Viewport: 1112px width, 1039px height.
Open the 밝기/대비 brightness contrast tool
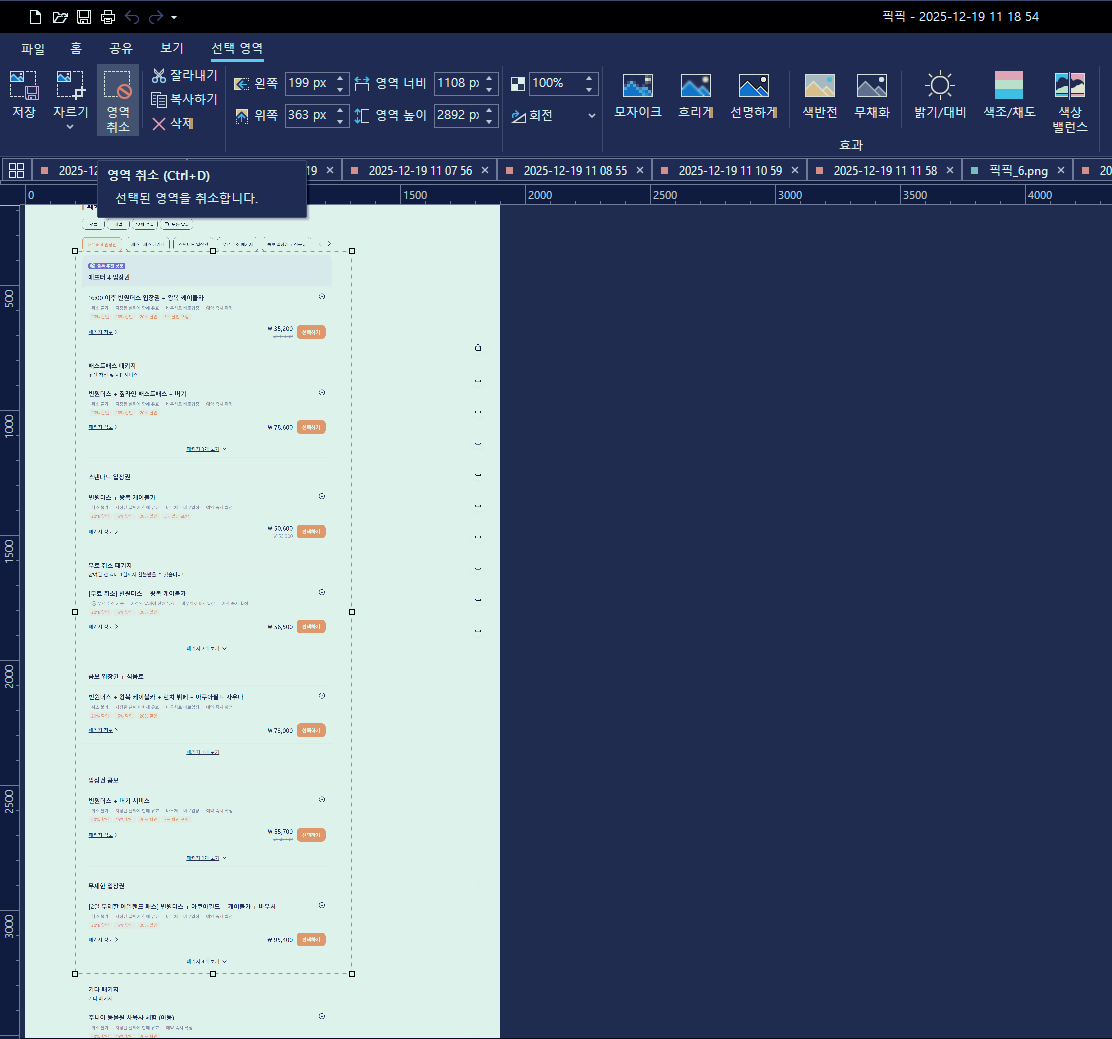tap(940, 95)
